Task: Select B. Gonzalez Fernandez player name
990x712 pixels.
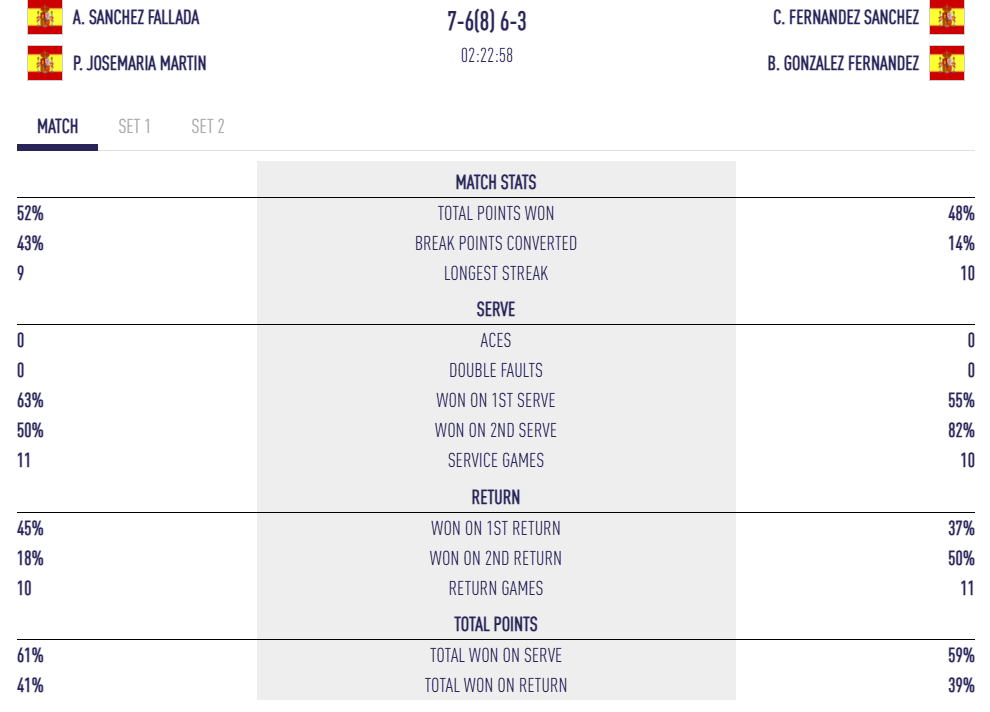Action: [x=843, y=63]
